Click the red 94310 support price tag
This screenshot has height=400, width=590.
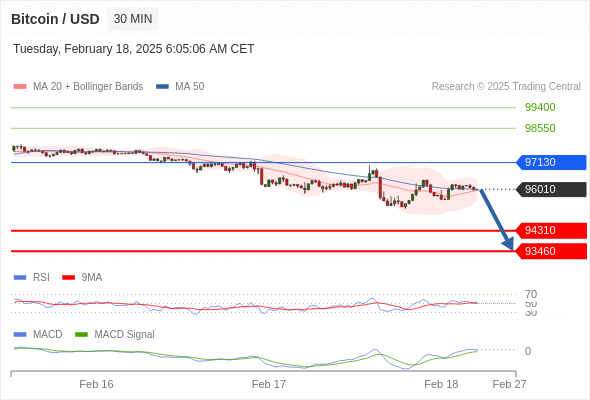tap(551, 230)
